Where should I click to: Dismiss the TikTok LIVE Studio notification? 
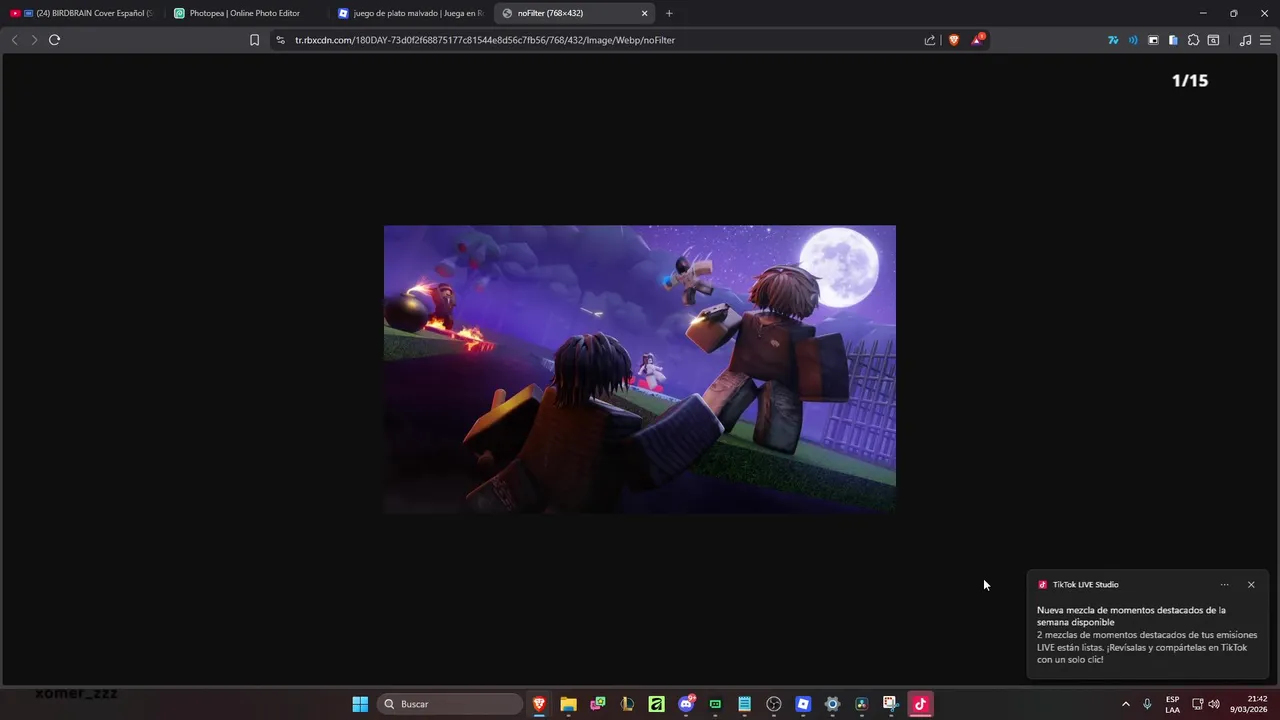tap(1251, 585)
